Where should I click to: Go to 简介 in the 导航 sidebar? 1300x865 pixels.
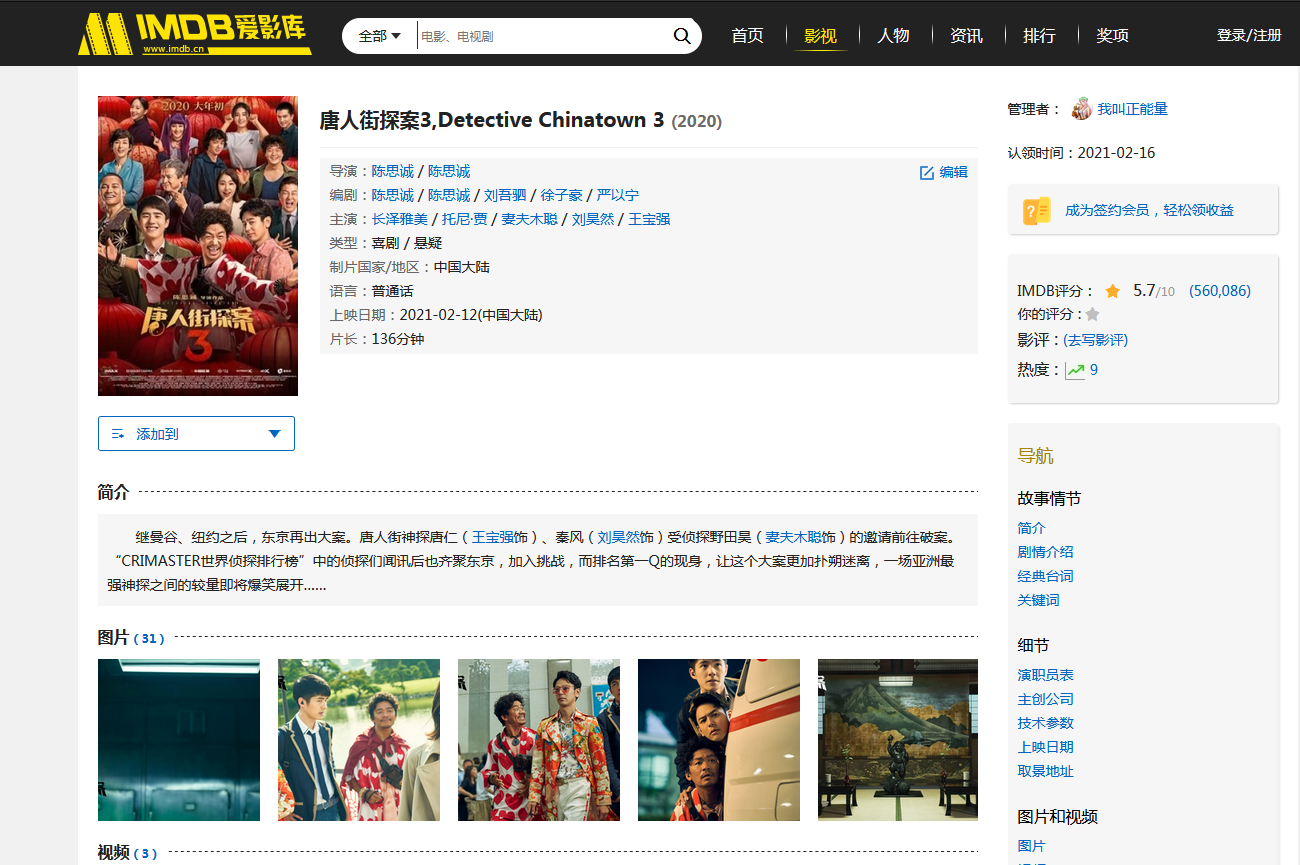click(1031, 528)
